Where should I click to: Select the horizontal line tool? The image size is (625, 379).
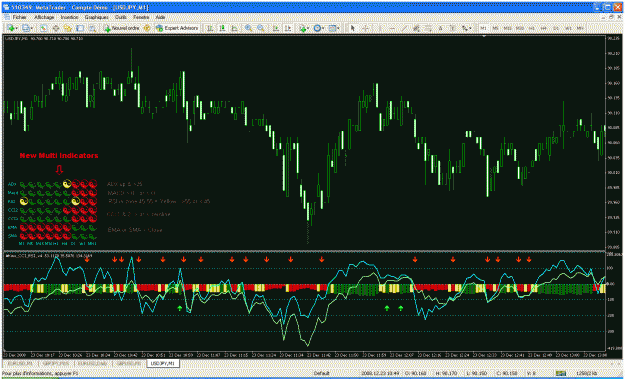pos(392,28)
